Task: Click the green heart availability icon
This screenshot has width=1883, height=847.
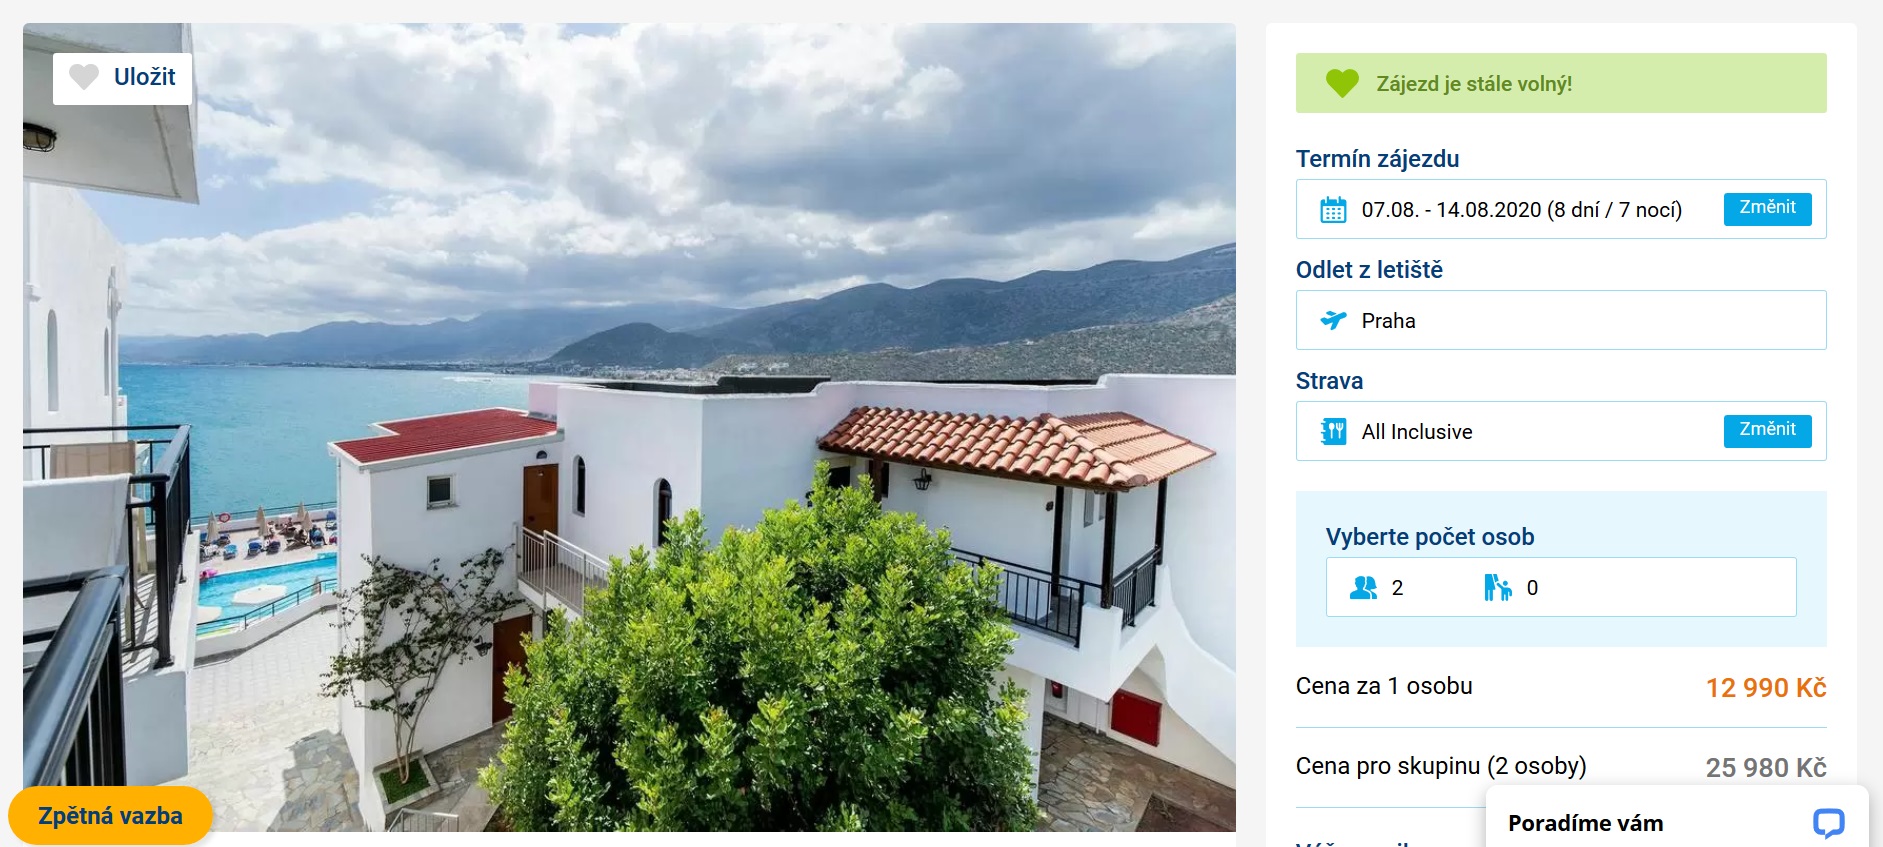Action: click(x=1342, y=83)
